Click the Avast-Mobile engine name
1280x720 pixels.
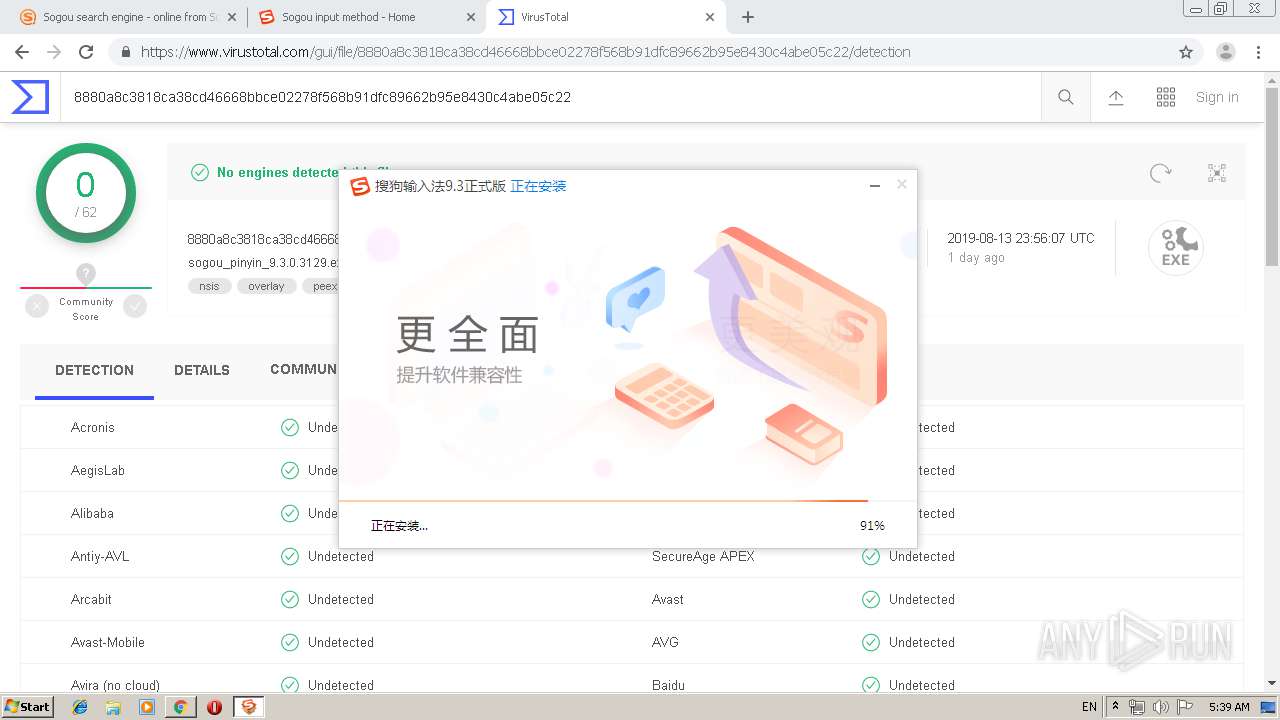click(108, 642)
